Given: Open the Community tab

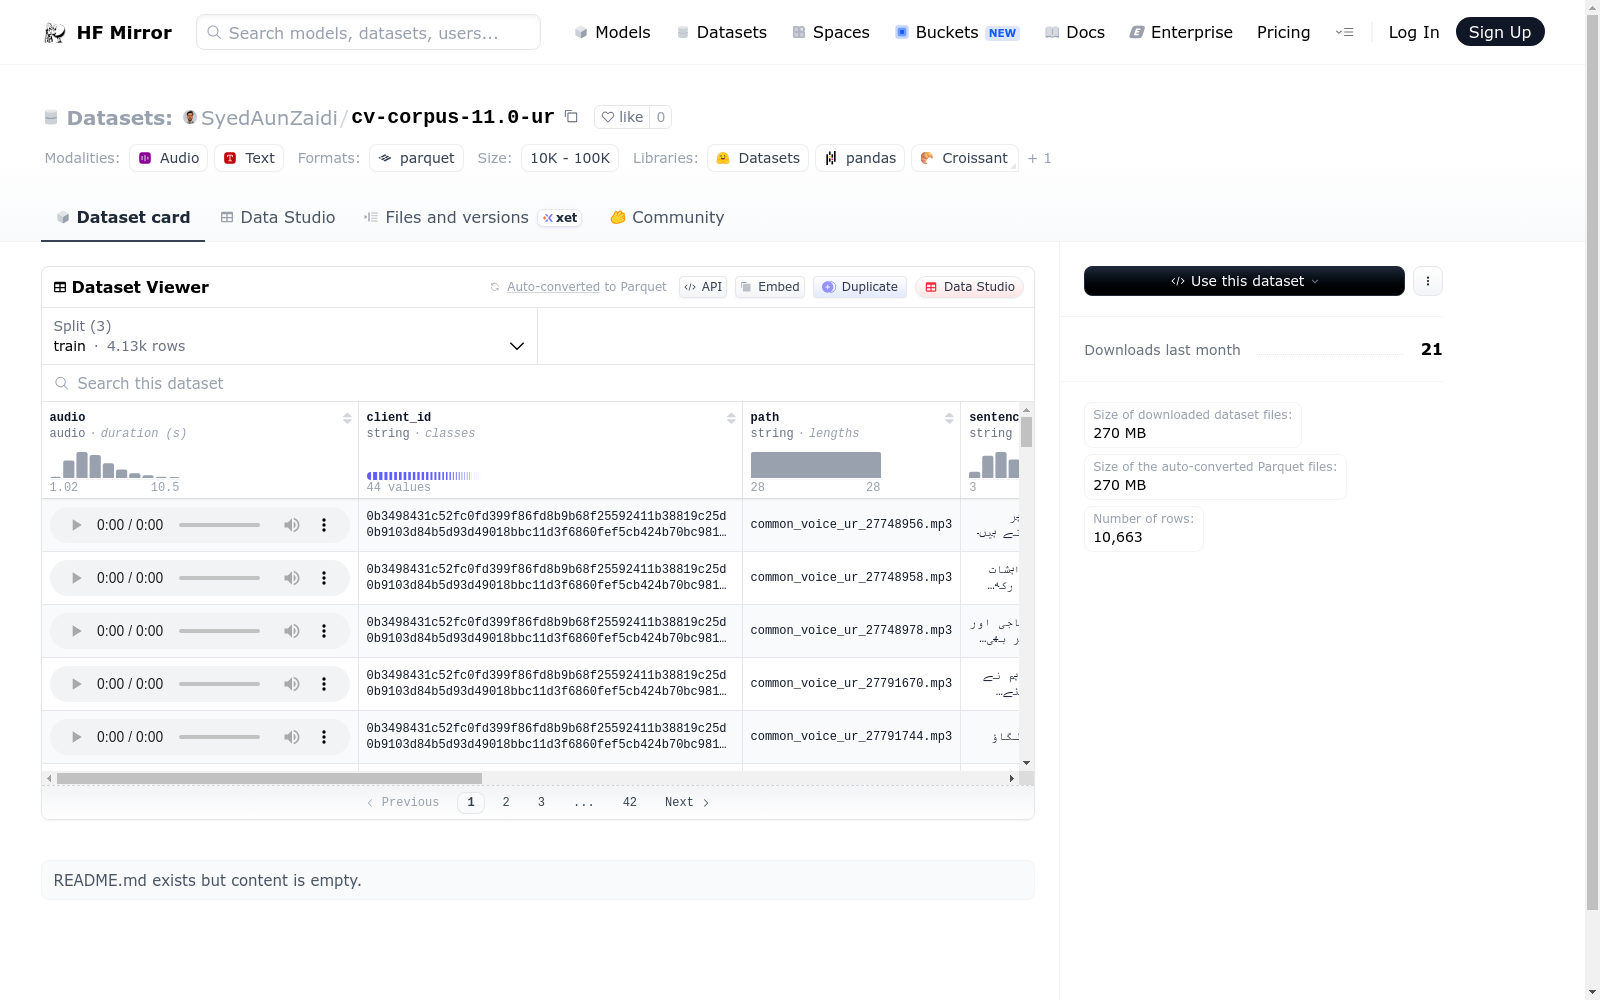Looking at the screenshot, I should click(x=667, y=218).
